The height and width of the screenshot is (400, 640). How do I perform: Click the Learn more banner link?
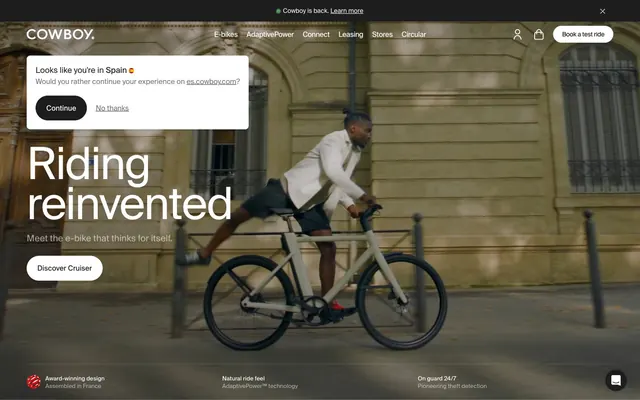point(347,11)
